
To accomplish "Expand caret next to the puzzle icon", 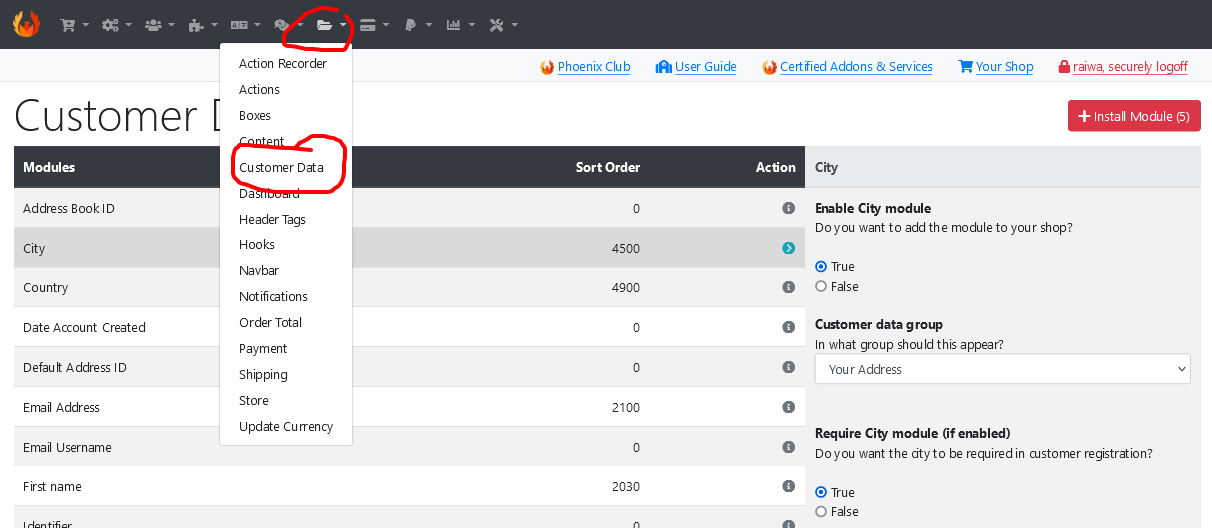I will click(215, 26).
